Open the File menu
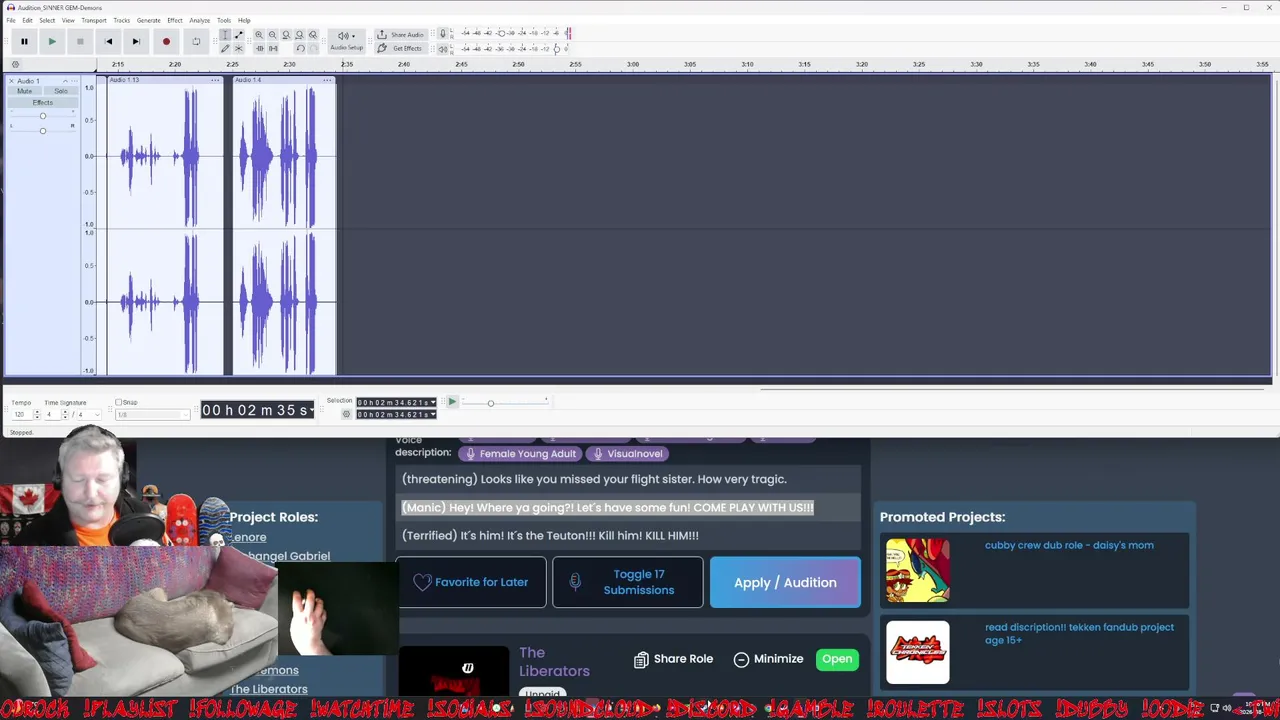Viewport: 1280px width, 720px height. pyautogui.click(x=11, y=20)
